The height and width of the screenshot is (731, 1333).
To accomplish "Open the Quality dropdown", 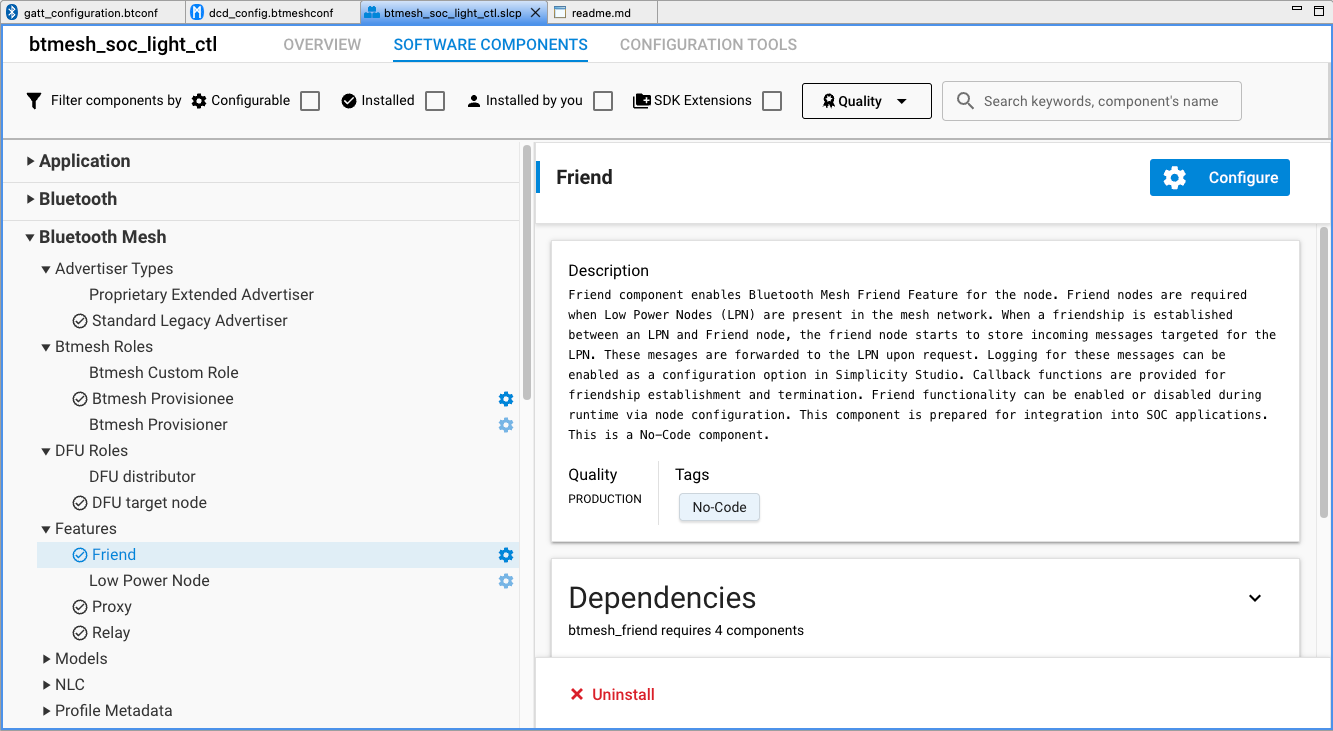I will 866,100.
